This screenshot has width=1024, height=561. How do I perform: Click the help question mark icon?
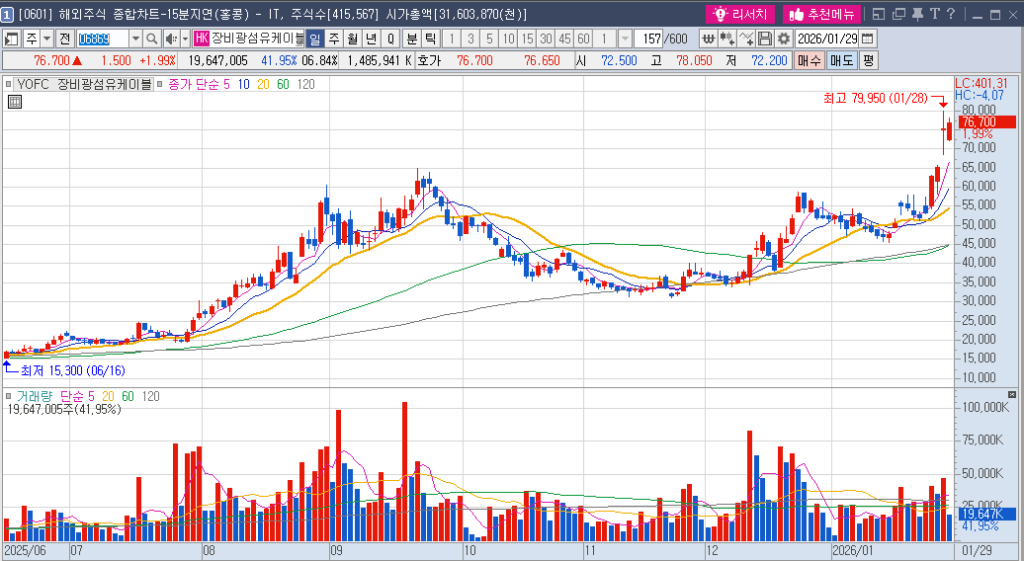(949, 14)
